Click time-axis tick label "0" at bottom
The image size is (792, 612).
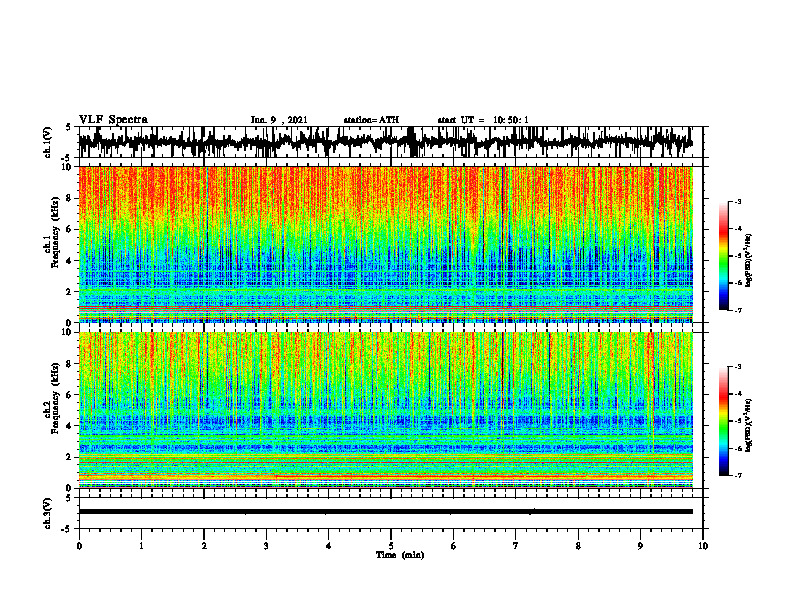79,546
